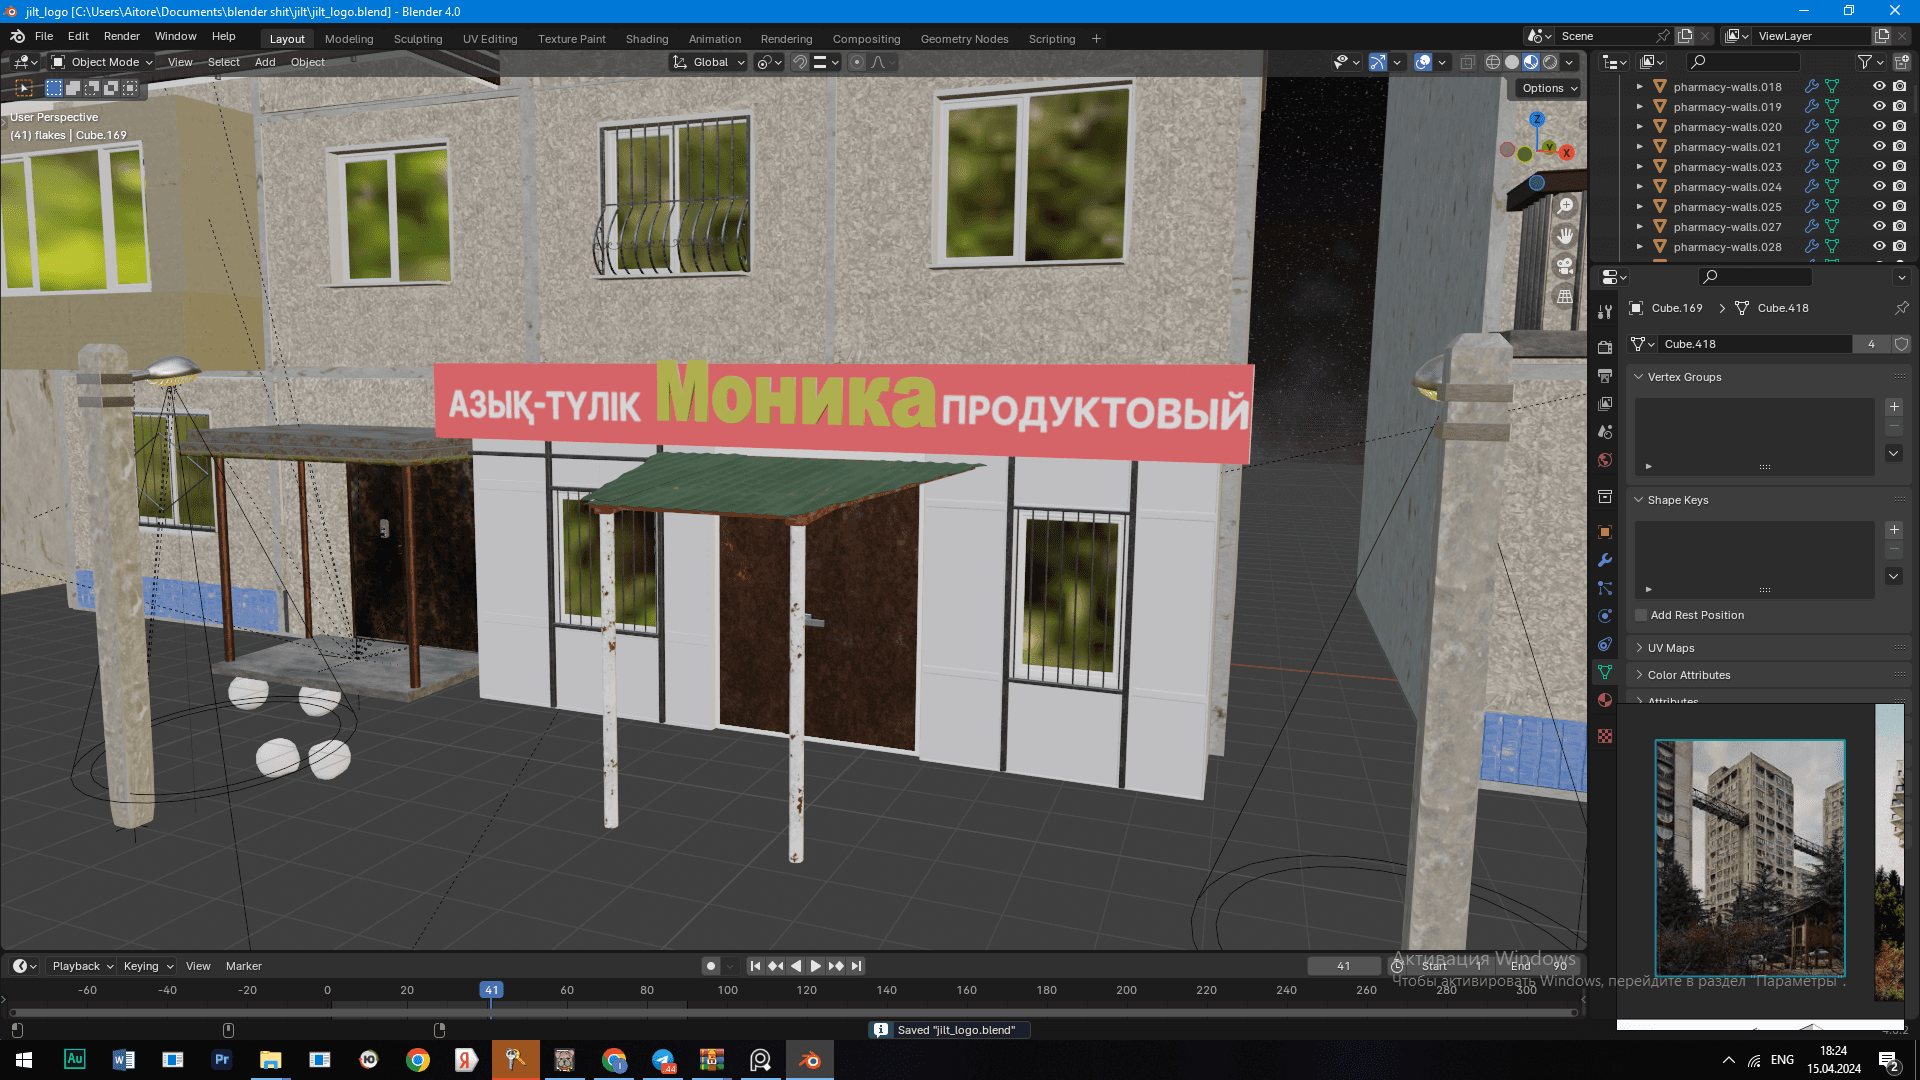1920x1080 pixels.
Task: Open the Render menu
Action: (x=122, y=36)
